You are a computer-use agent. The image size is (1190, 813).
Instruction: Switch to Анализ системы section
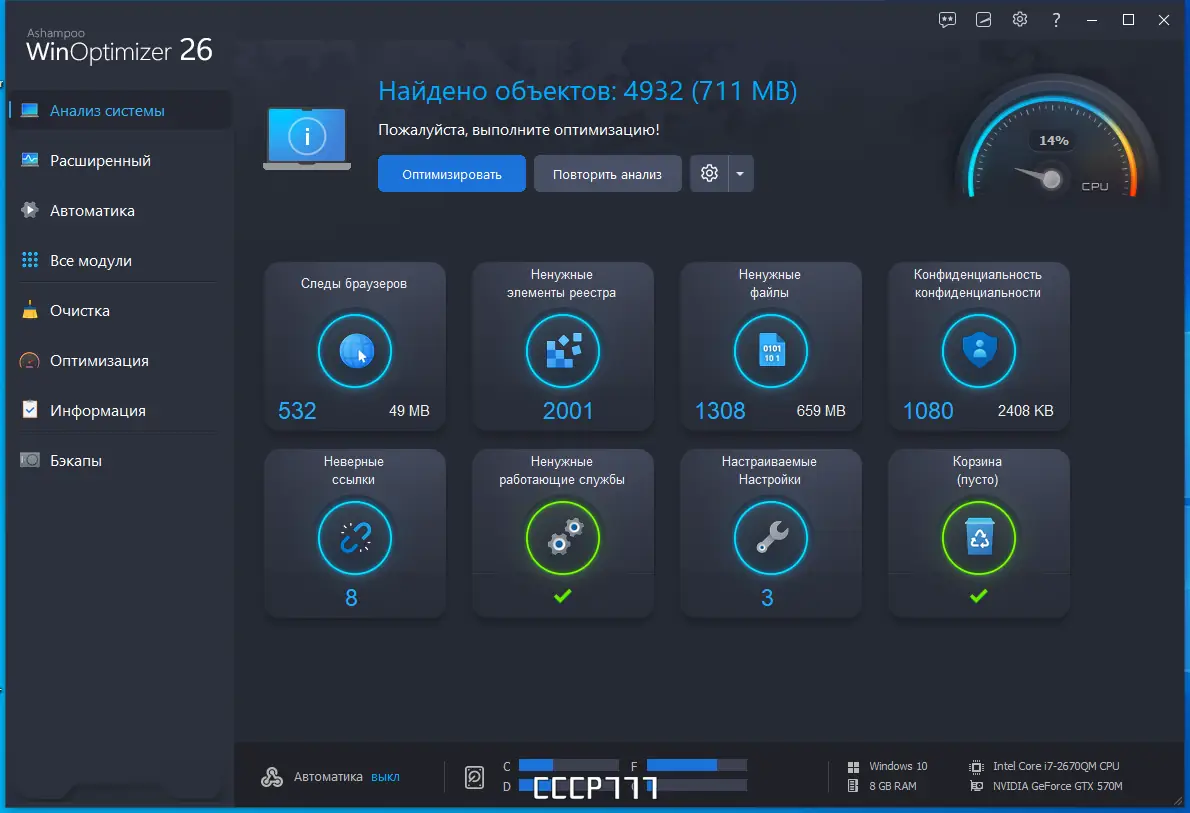tap(105, 110)
